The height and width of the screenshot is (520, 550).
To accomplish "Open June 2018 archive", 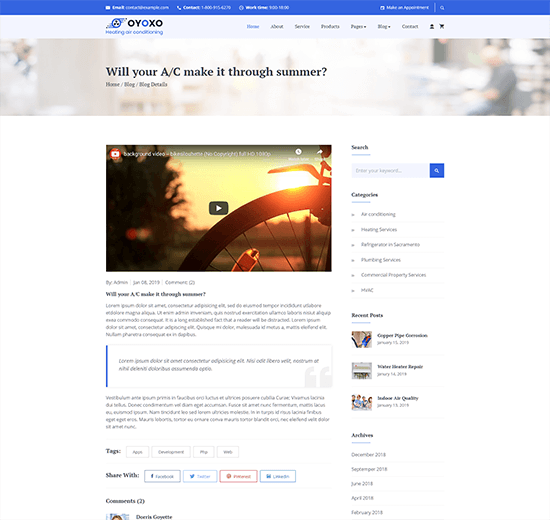I will point(362,484).
